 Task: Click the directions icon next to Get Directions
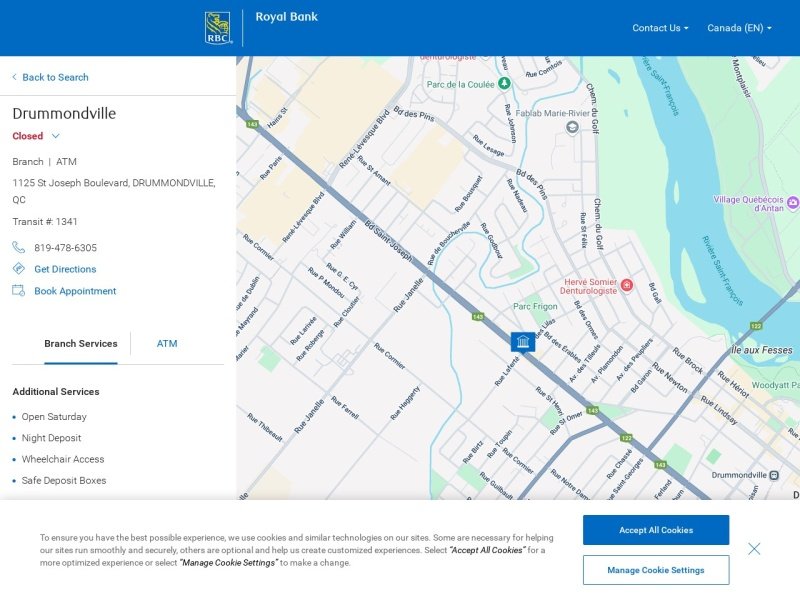pos(18,269)
